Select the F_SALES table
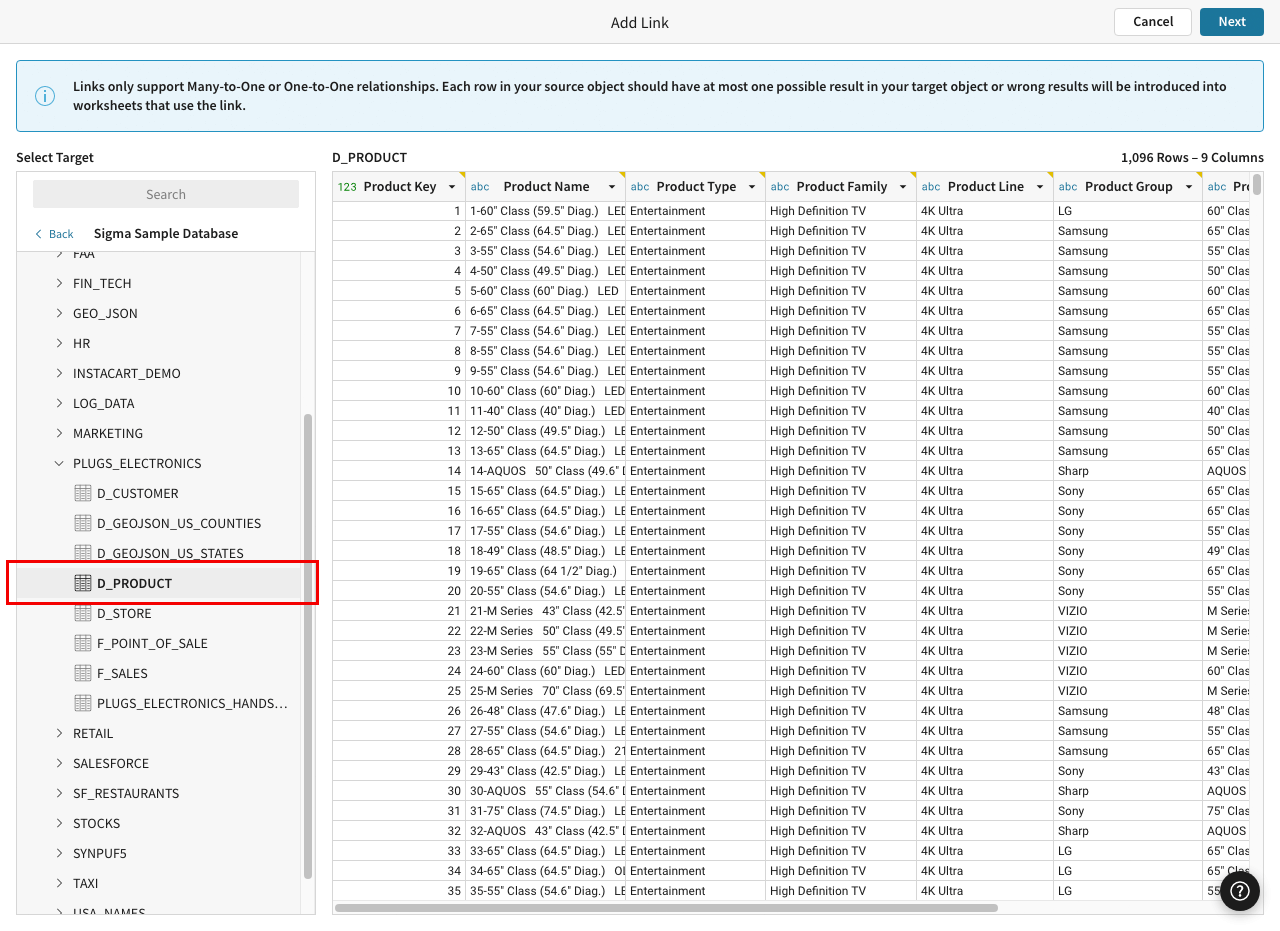This screenshot has height=931, width=1280. [158, 673]
